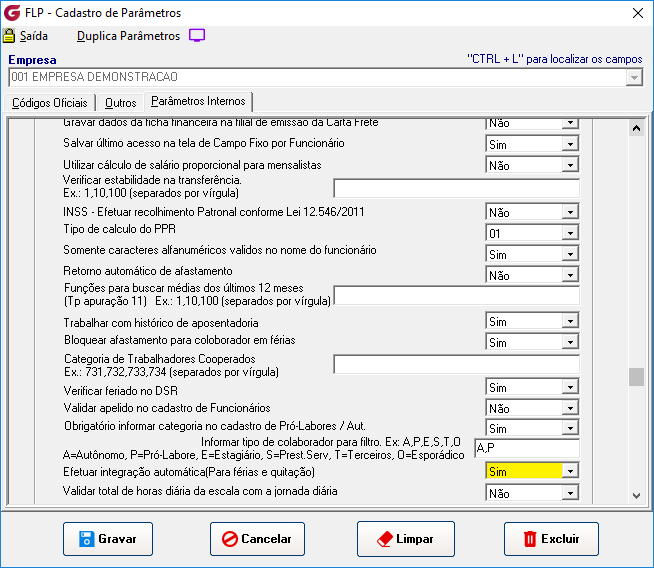
Task: Click the Gravar save button
Action: click(x=108, y=539)
